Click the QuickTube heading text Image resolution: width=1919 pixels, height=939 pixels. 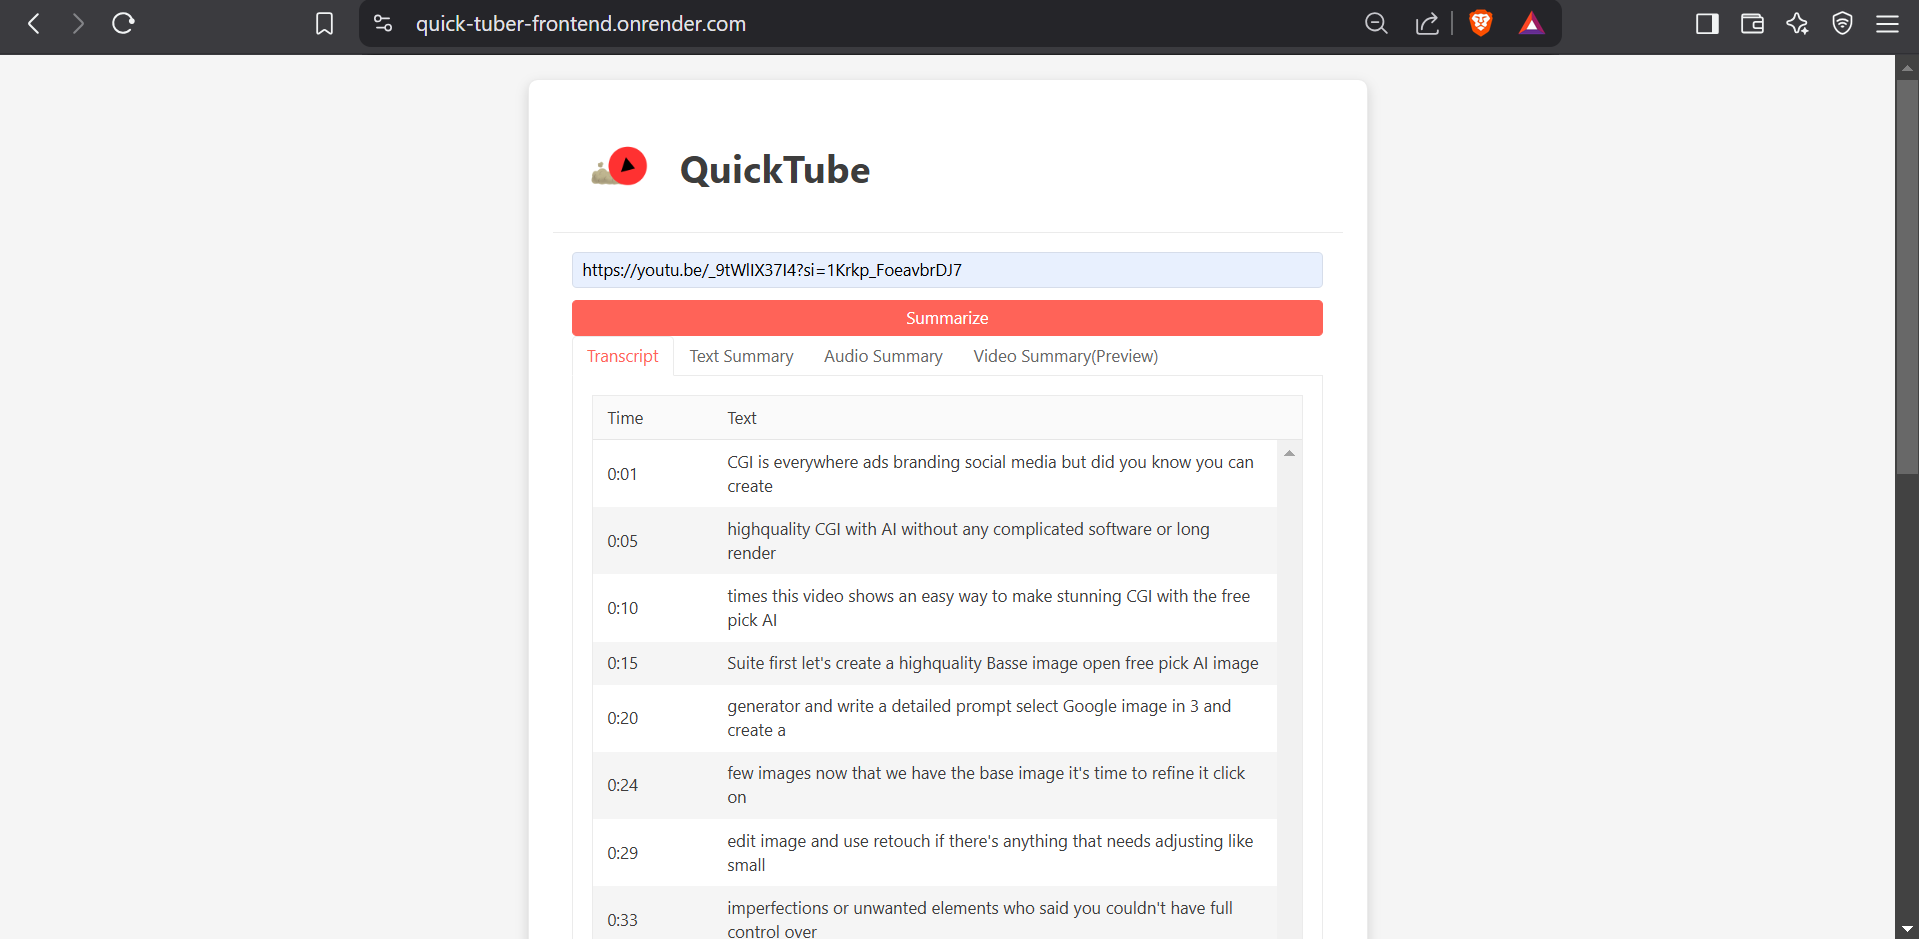775,170
